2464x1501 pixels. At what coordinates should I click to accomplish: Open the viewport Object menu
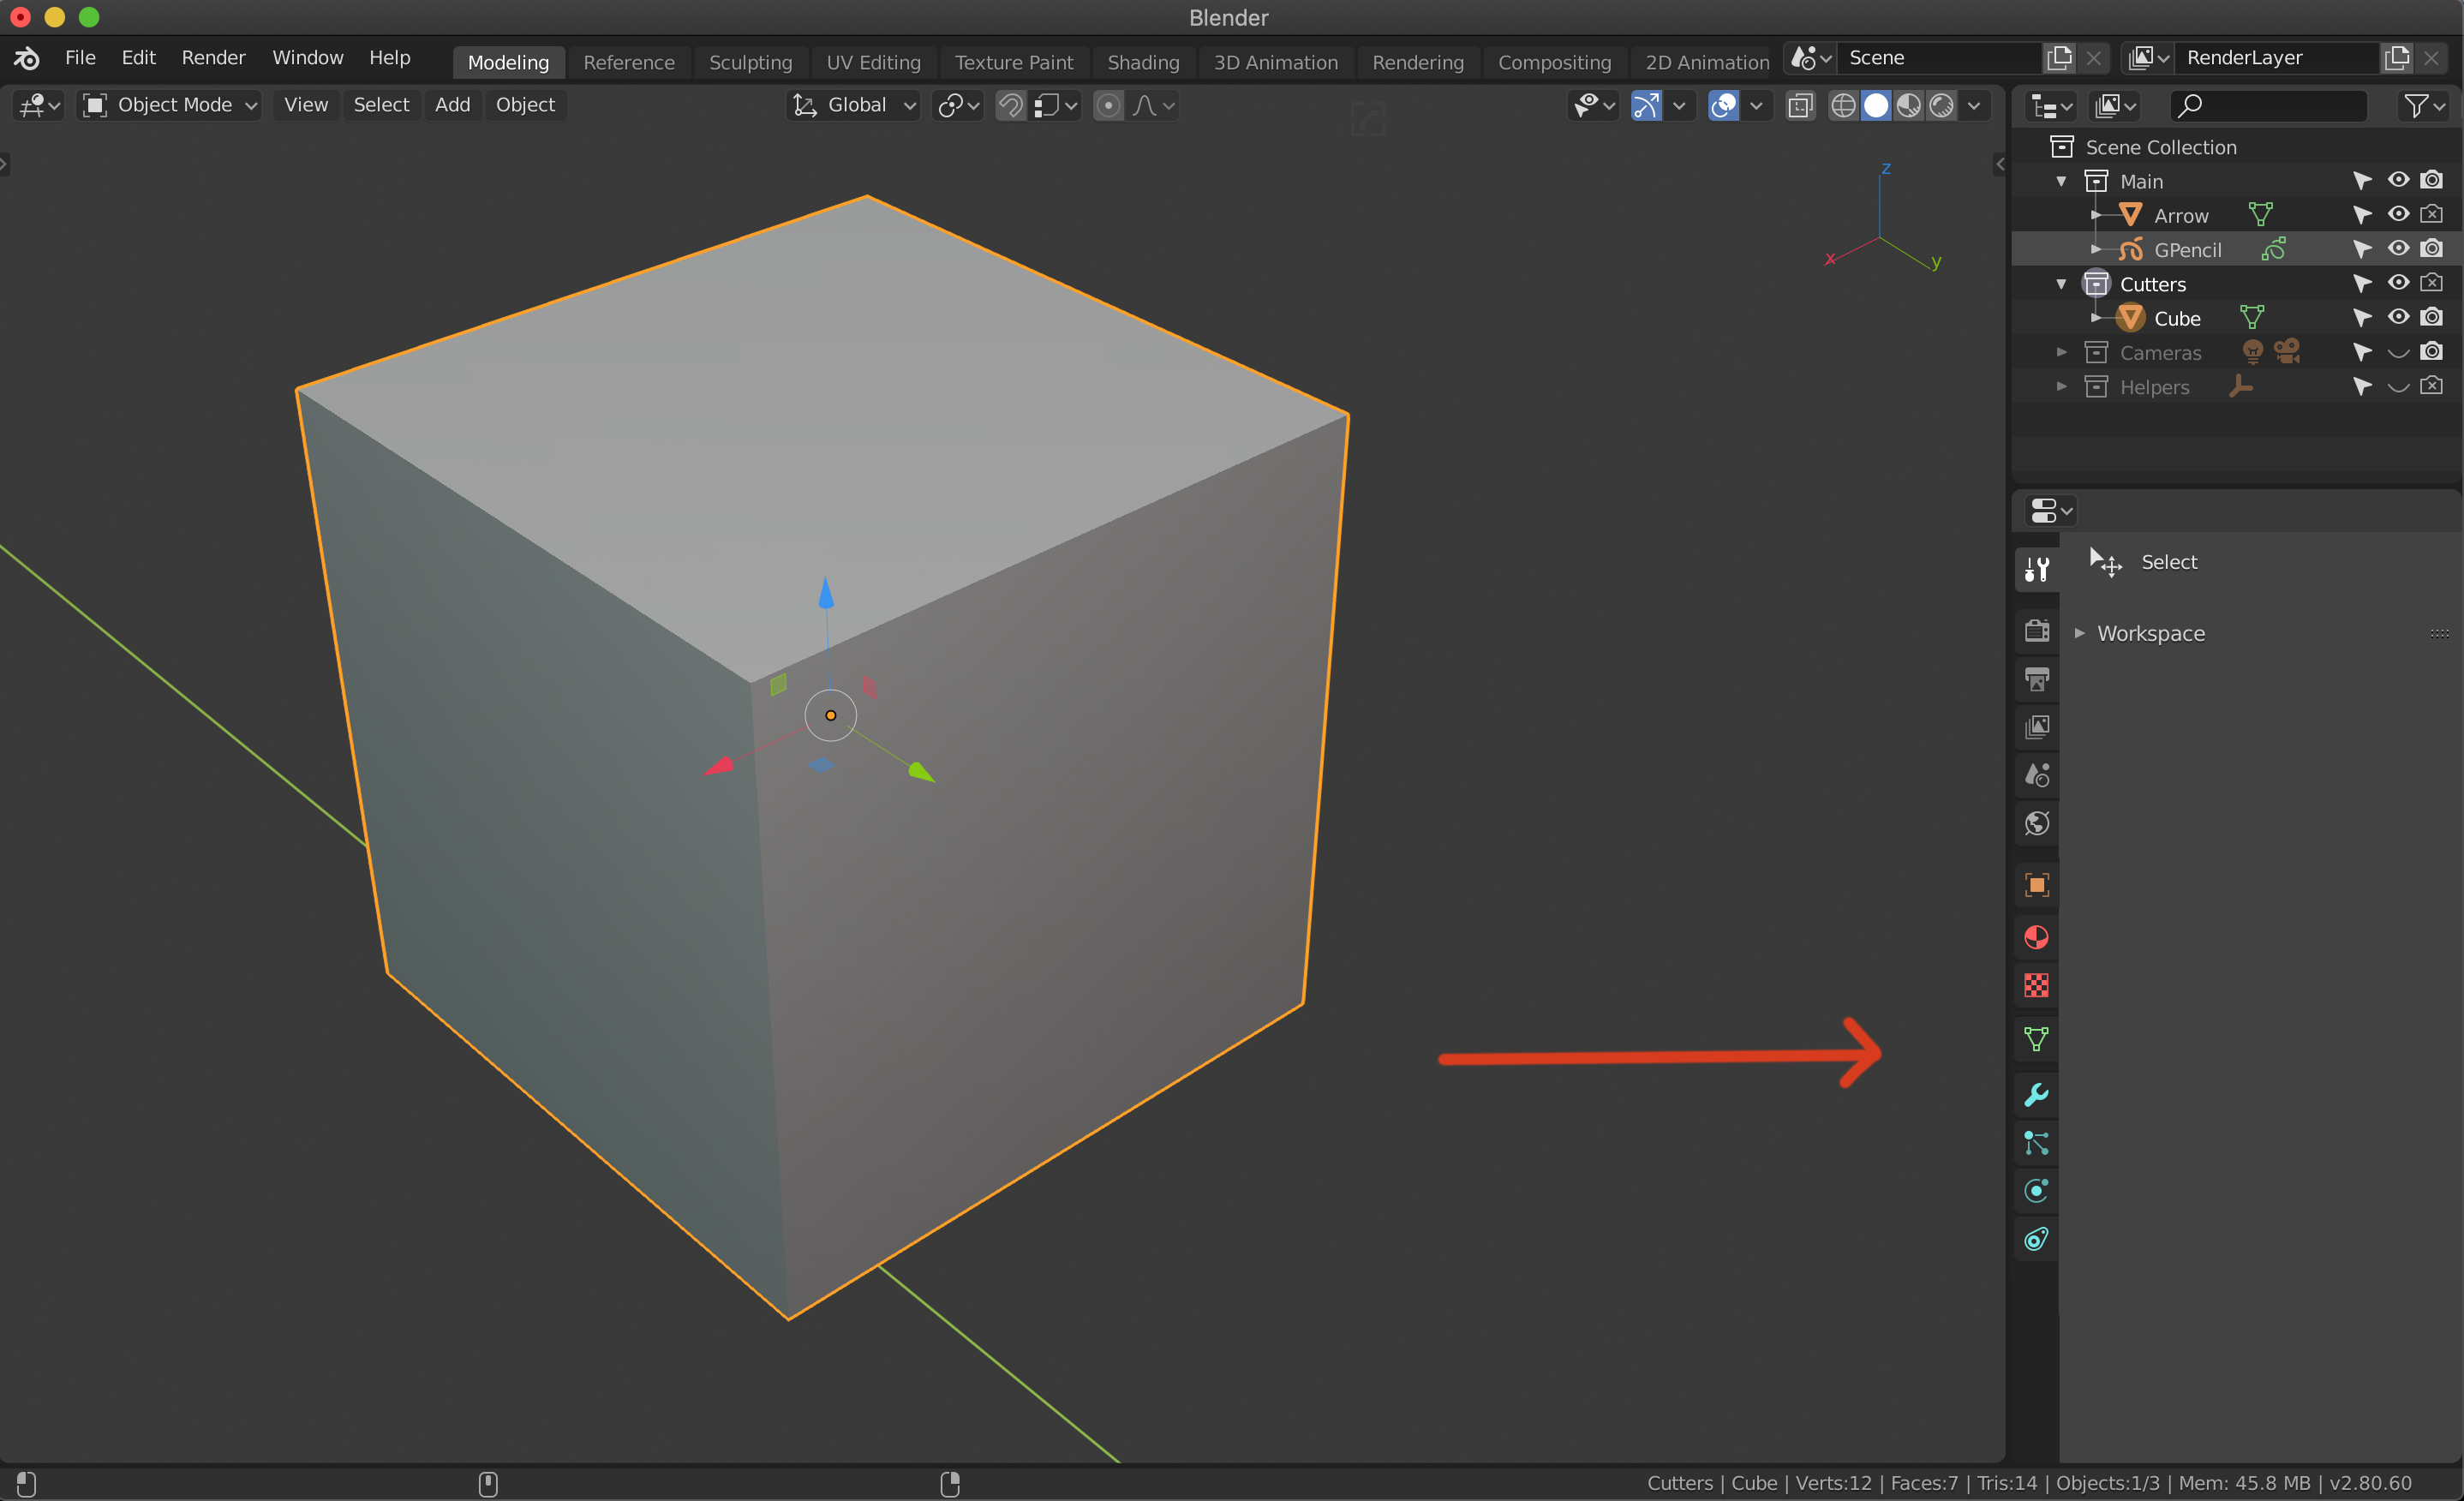click(x=525, y=105)
